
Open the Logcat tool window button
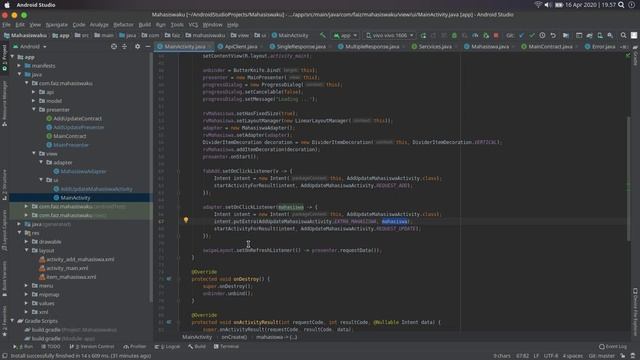[x=168, y=347]
